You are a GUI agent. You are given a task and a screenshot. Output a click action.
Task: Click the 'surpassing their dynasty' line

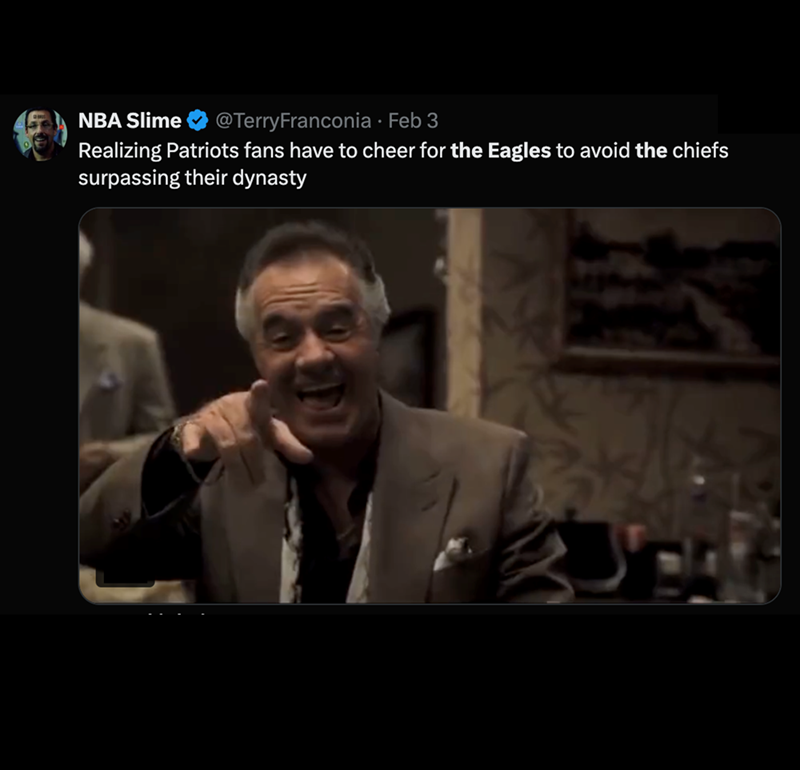pyautogui.click(x=192, y=178)
